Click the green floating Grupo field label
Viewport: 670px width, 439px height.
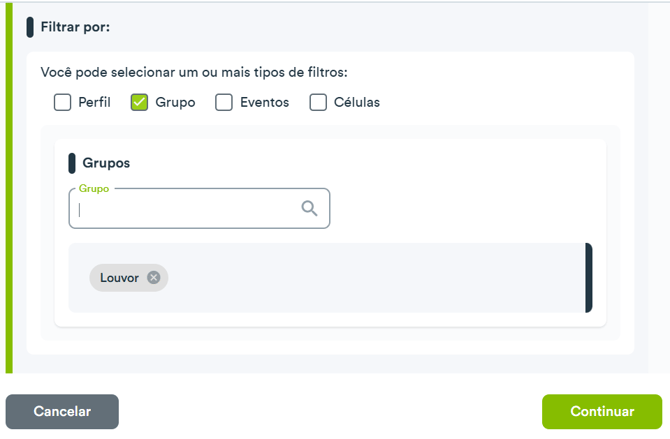[x=94, y=189]
